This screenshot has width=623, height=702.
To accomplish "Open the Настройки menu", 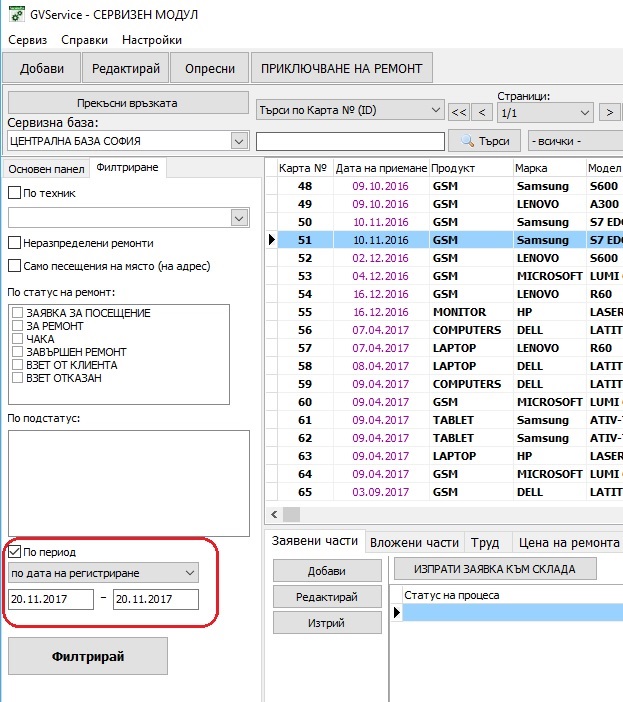I will pos(152,40).
